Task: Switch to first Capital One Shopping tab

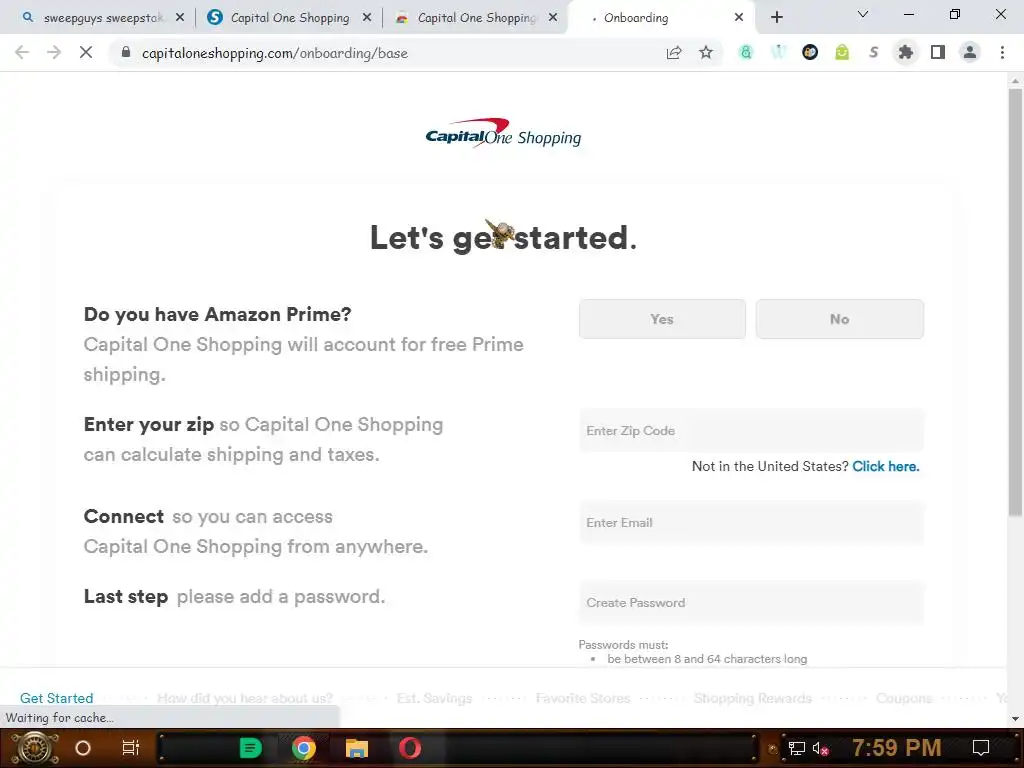Action: (289, 18)
